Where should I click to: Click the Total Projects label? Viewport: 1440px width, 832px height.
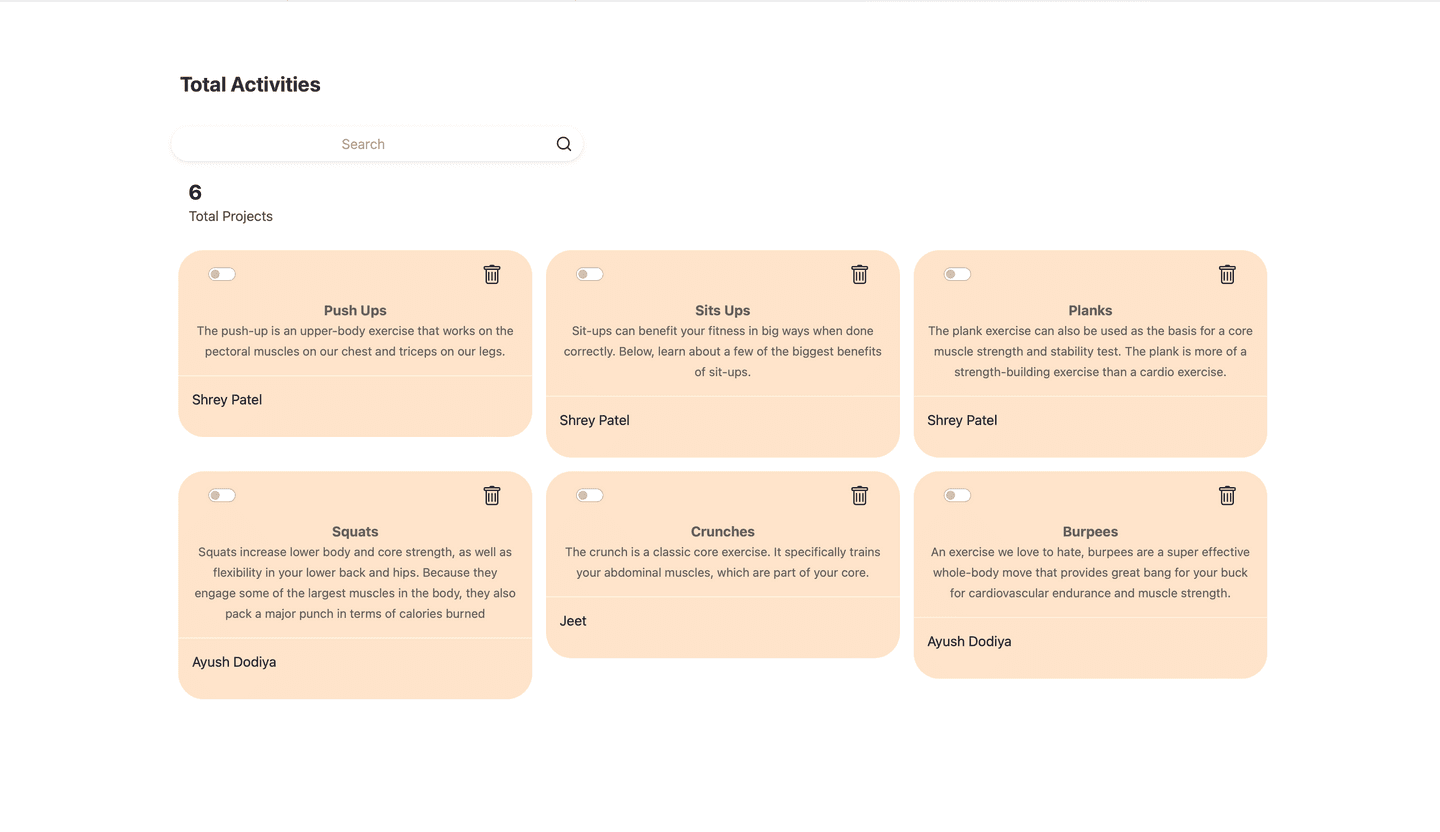(231, 216)
